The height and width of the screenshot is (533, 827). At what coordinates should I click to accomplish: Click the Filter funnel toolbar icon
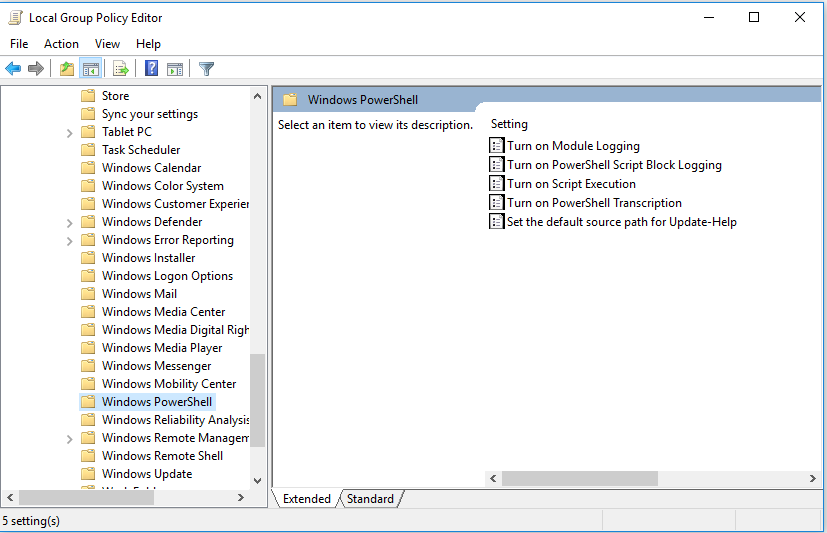pyautogui.click(x=206, y=69)
